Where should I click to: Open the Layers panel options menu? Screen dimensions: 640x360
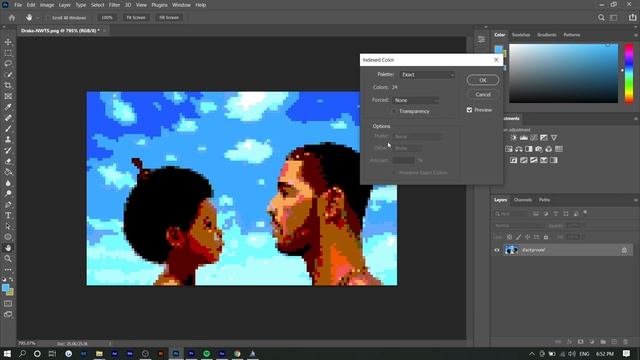(x=636, y=200)
